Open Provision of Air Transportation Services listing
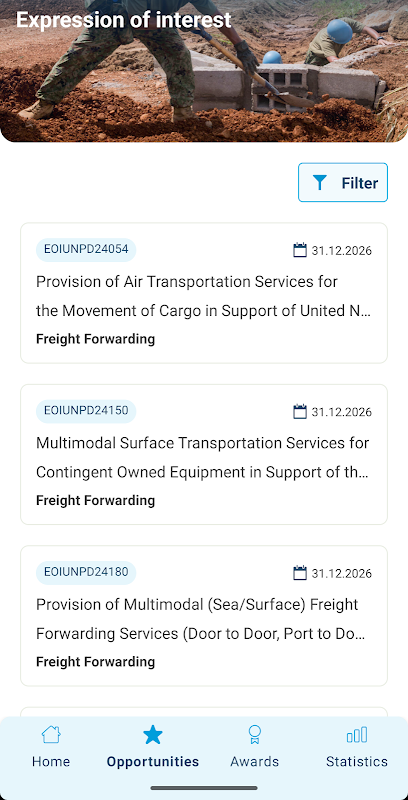The height and width of the screenshot is (800, 408). (x=204, y=293)
